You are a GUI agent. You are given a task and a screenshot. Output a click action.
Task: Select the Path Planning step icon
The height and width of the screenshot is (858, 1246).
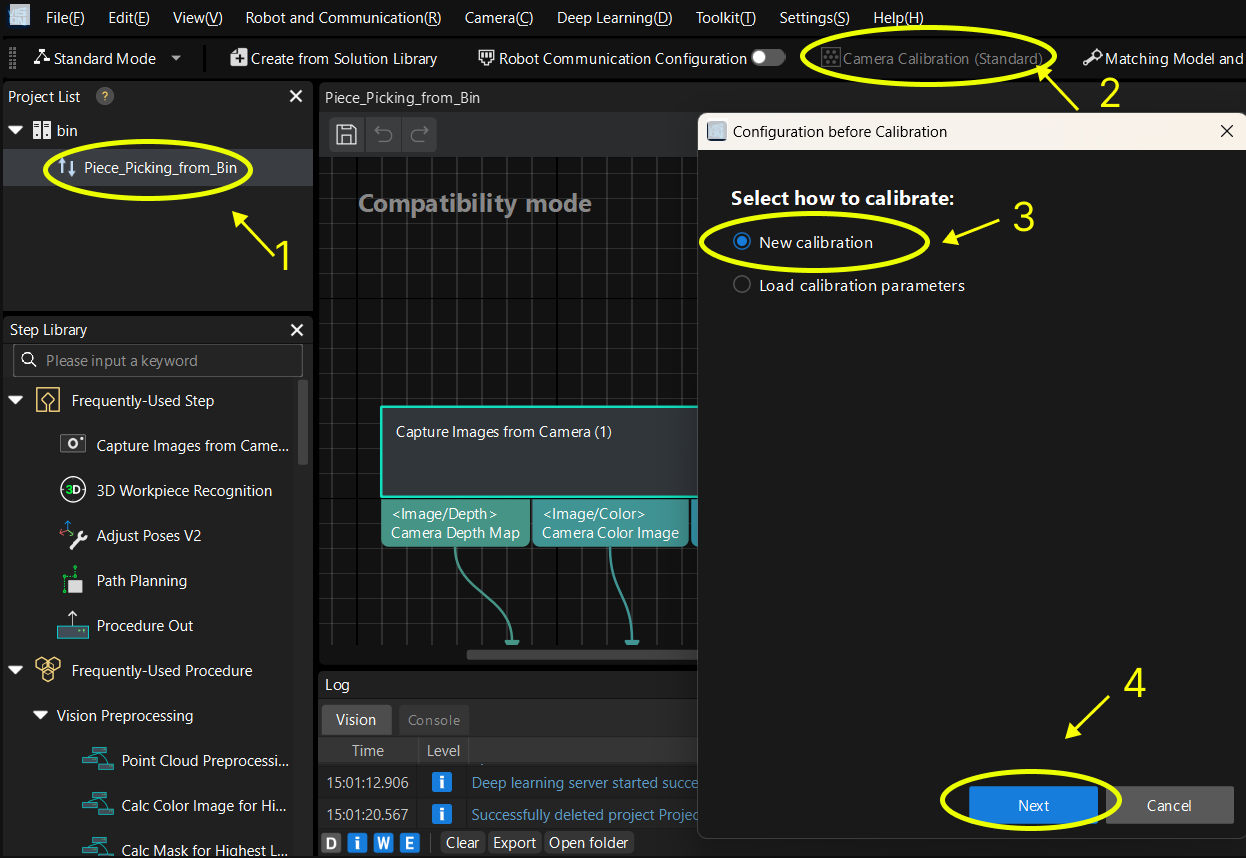coord(73,580)
